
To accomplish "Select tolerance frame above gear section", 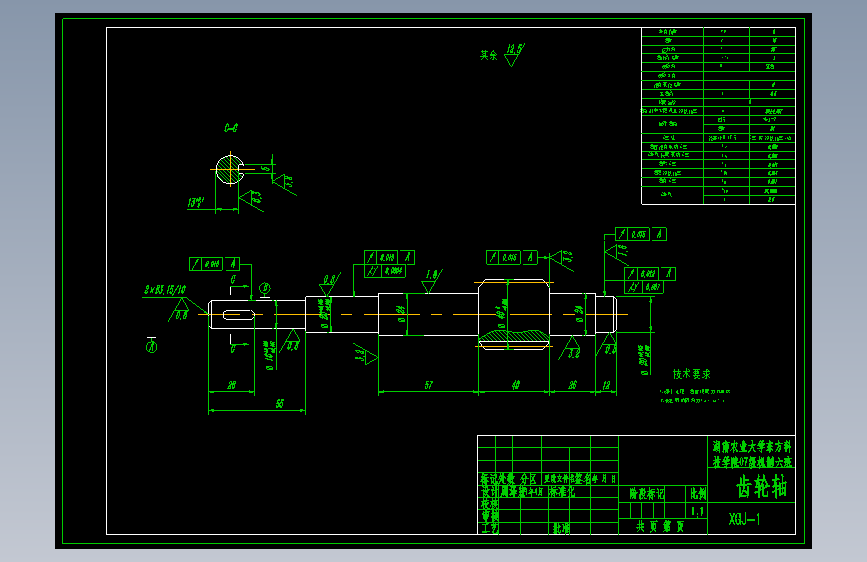I will click(x=511, y=257).
